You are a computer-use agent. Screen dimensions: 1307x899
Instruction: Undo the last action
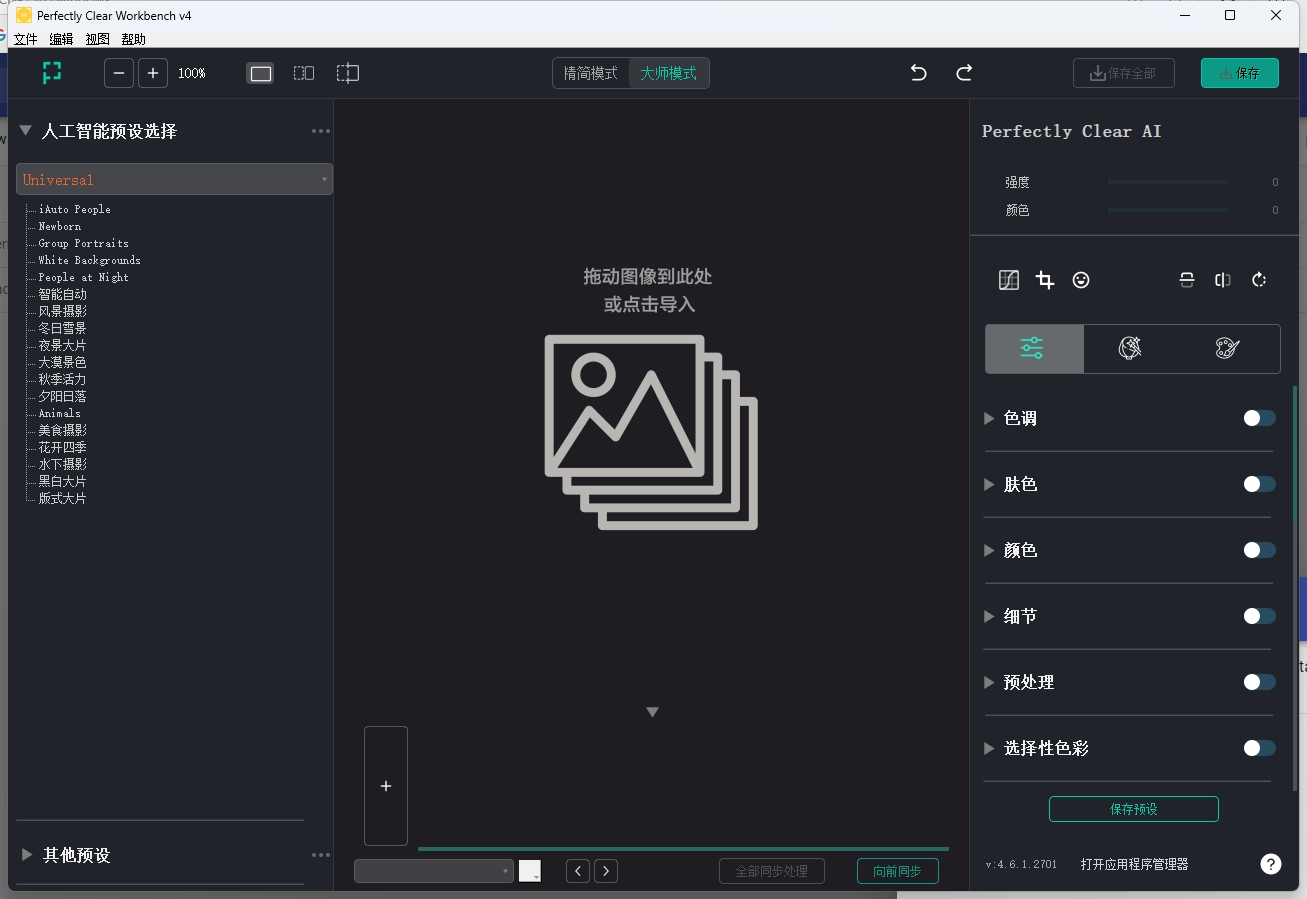click(918, 73)
